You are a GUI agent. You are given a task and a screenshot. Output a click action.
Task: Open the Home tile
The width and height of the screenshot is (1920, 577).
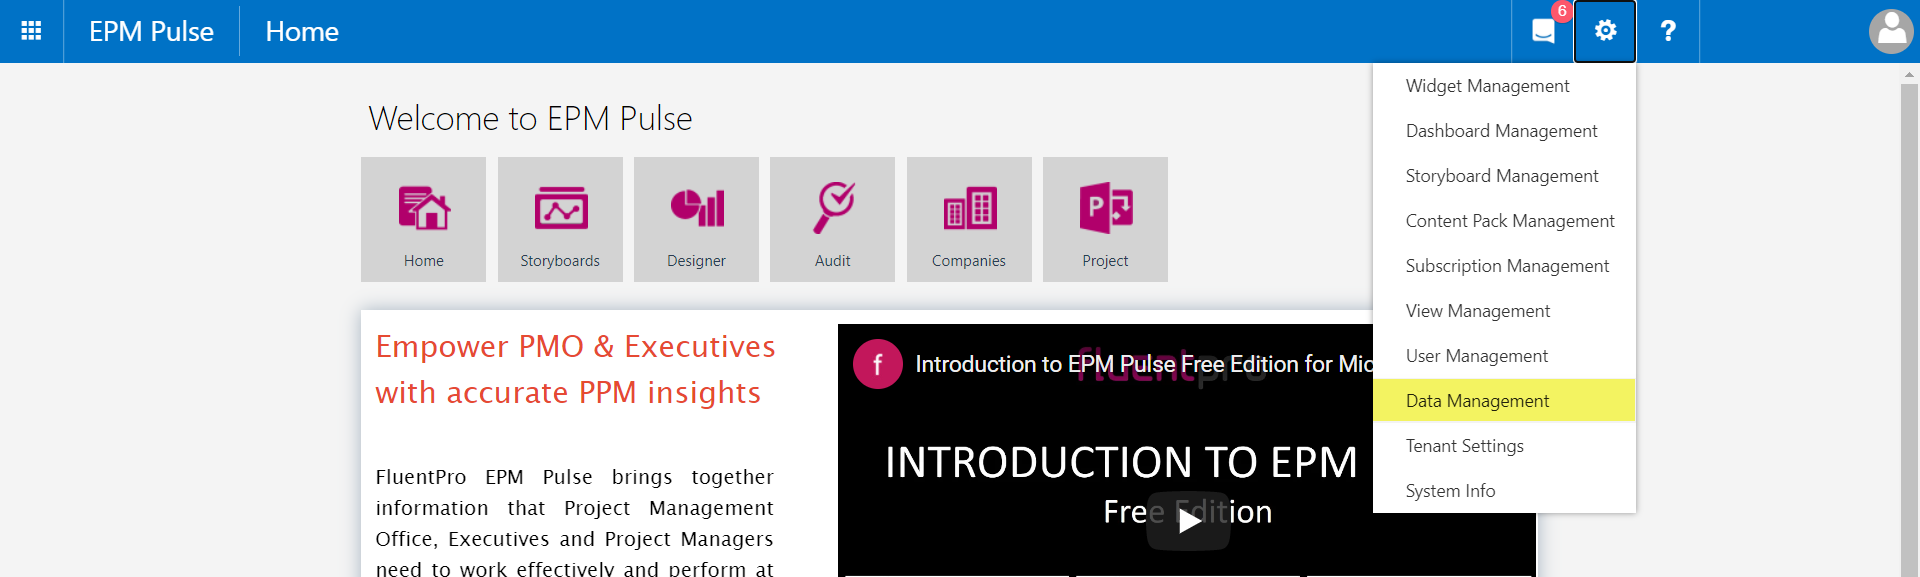tap(423, 219)
